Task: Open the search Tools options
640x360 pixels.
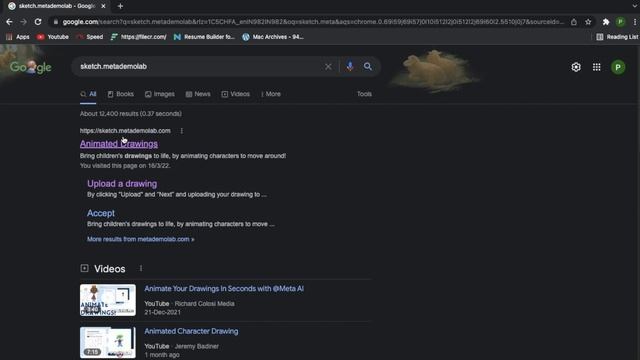Action: tap(364, 94)
